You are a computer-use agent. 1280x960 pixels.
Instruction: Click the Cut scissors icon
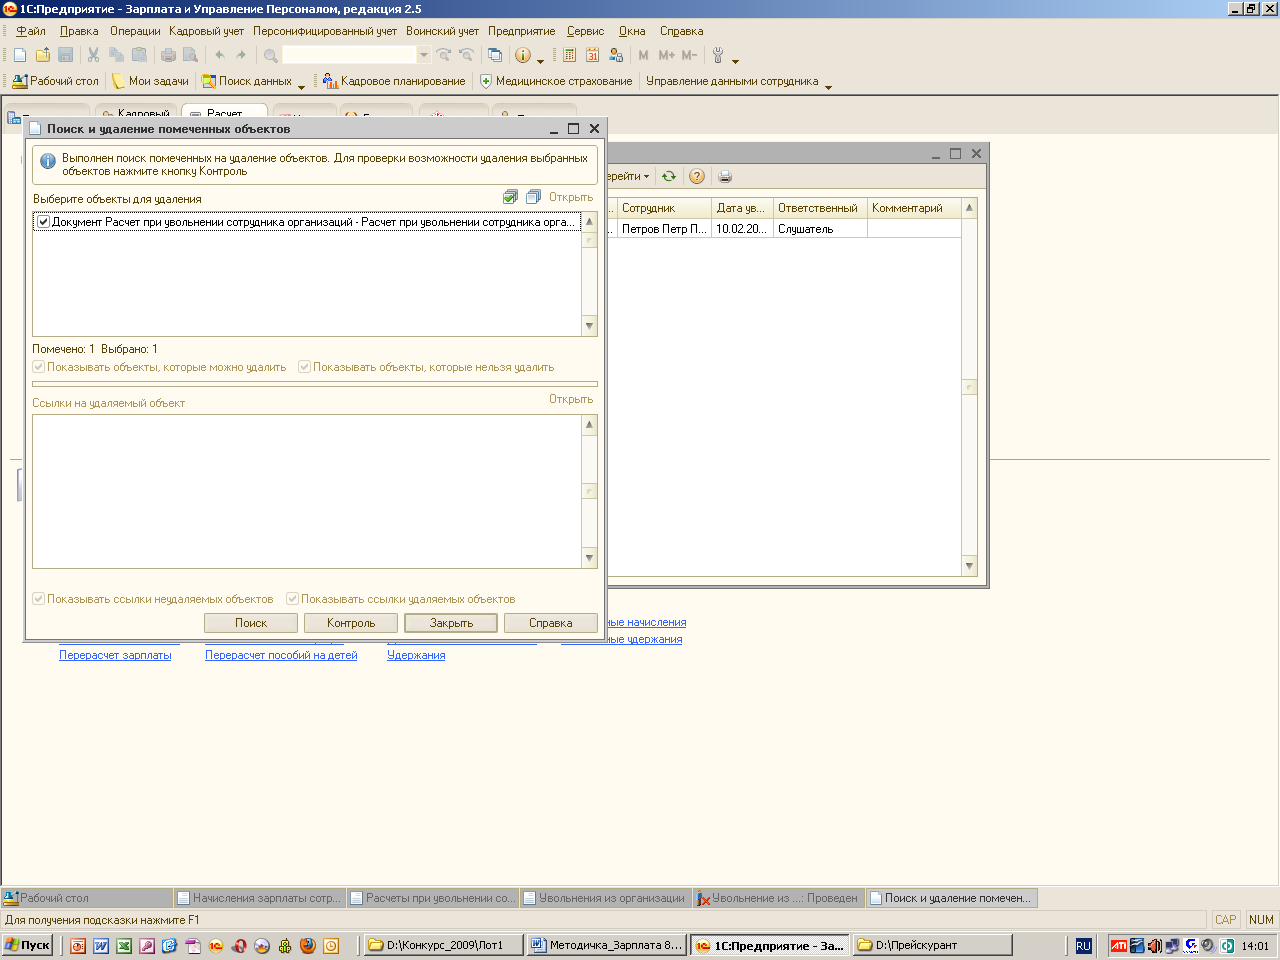click(94, 55)
